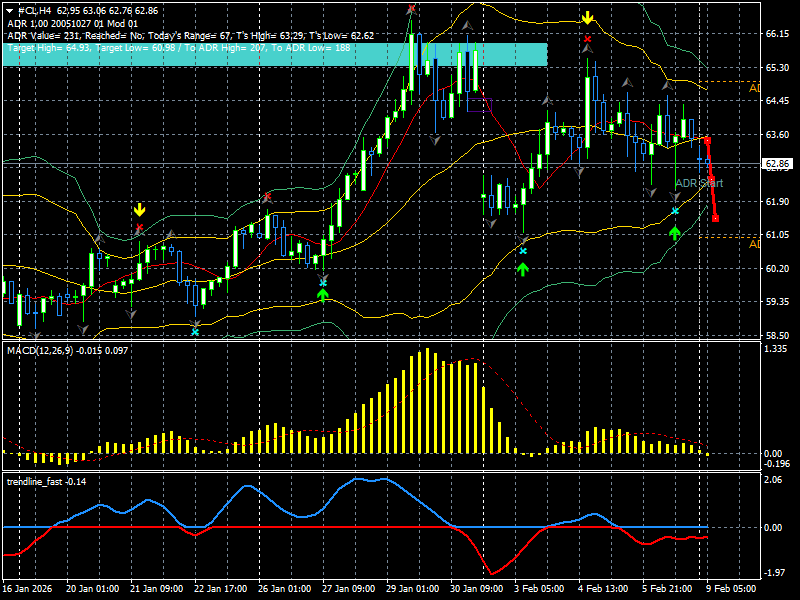Grab the bottom endpoint handle of red trendline
The height and width of the screenshot is (600, 800).
tap(715, 218)
